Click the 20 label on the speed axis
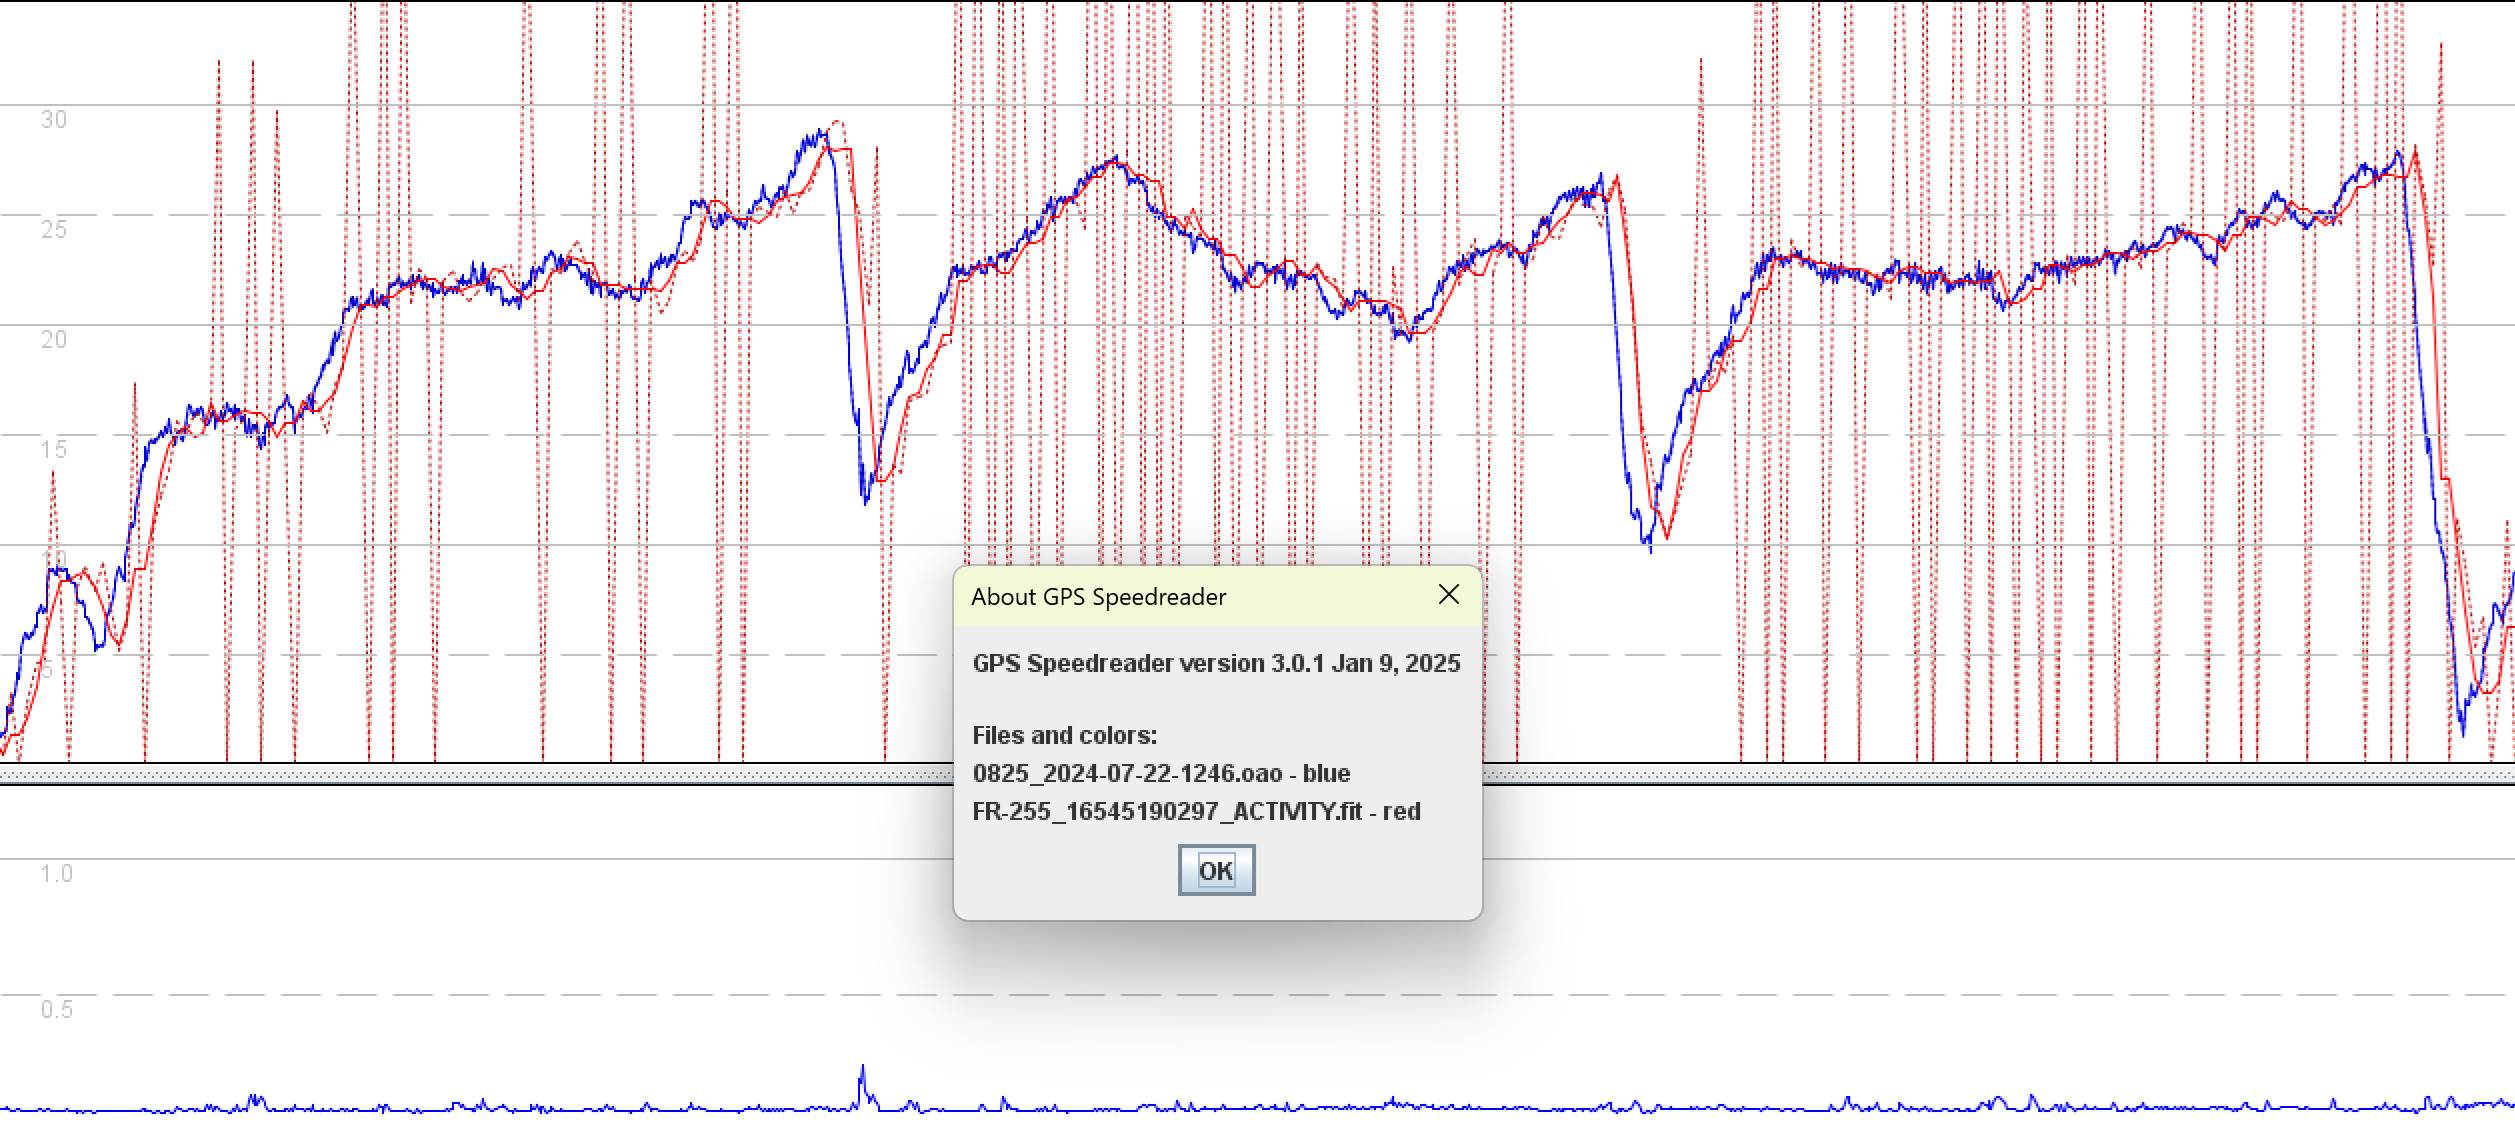This screenshot has width=2515, height=1128. click(x=54, y=340)
